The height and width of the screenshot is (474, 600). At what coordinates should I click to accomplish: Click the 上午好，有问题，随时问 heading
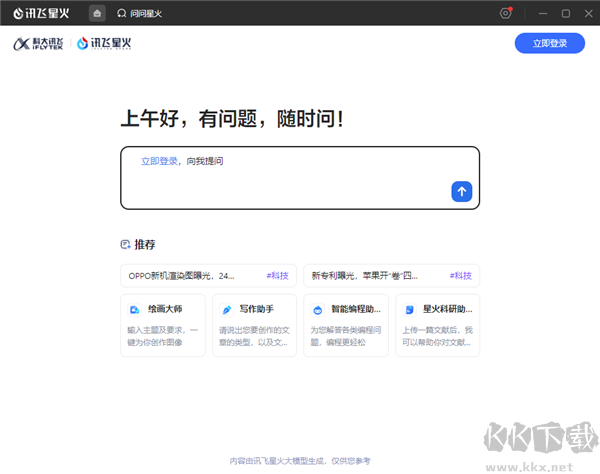[x=232, y=118]
